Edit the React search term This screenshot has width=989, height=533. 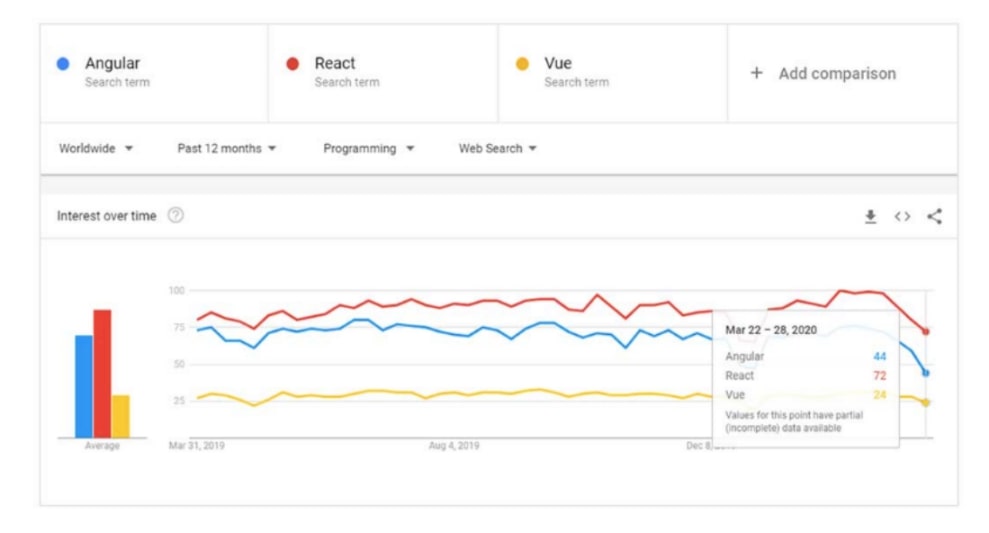335,64
